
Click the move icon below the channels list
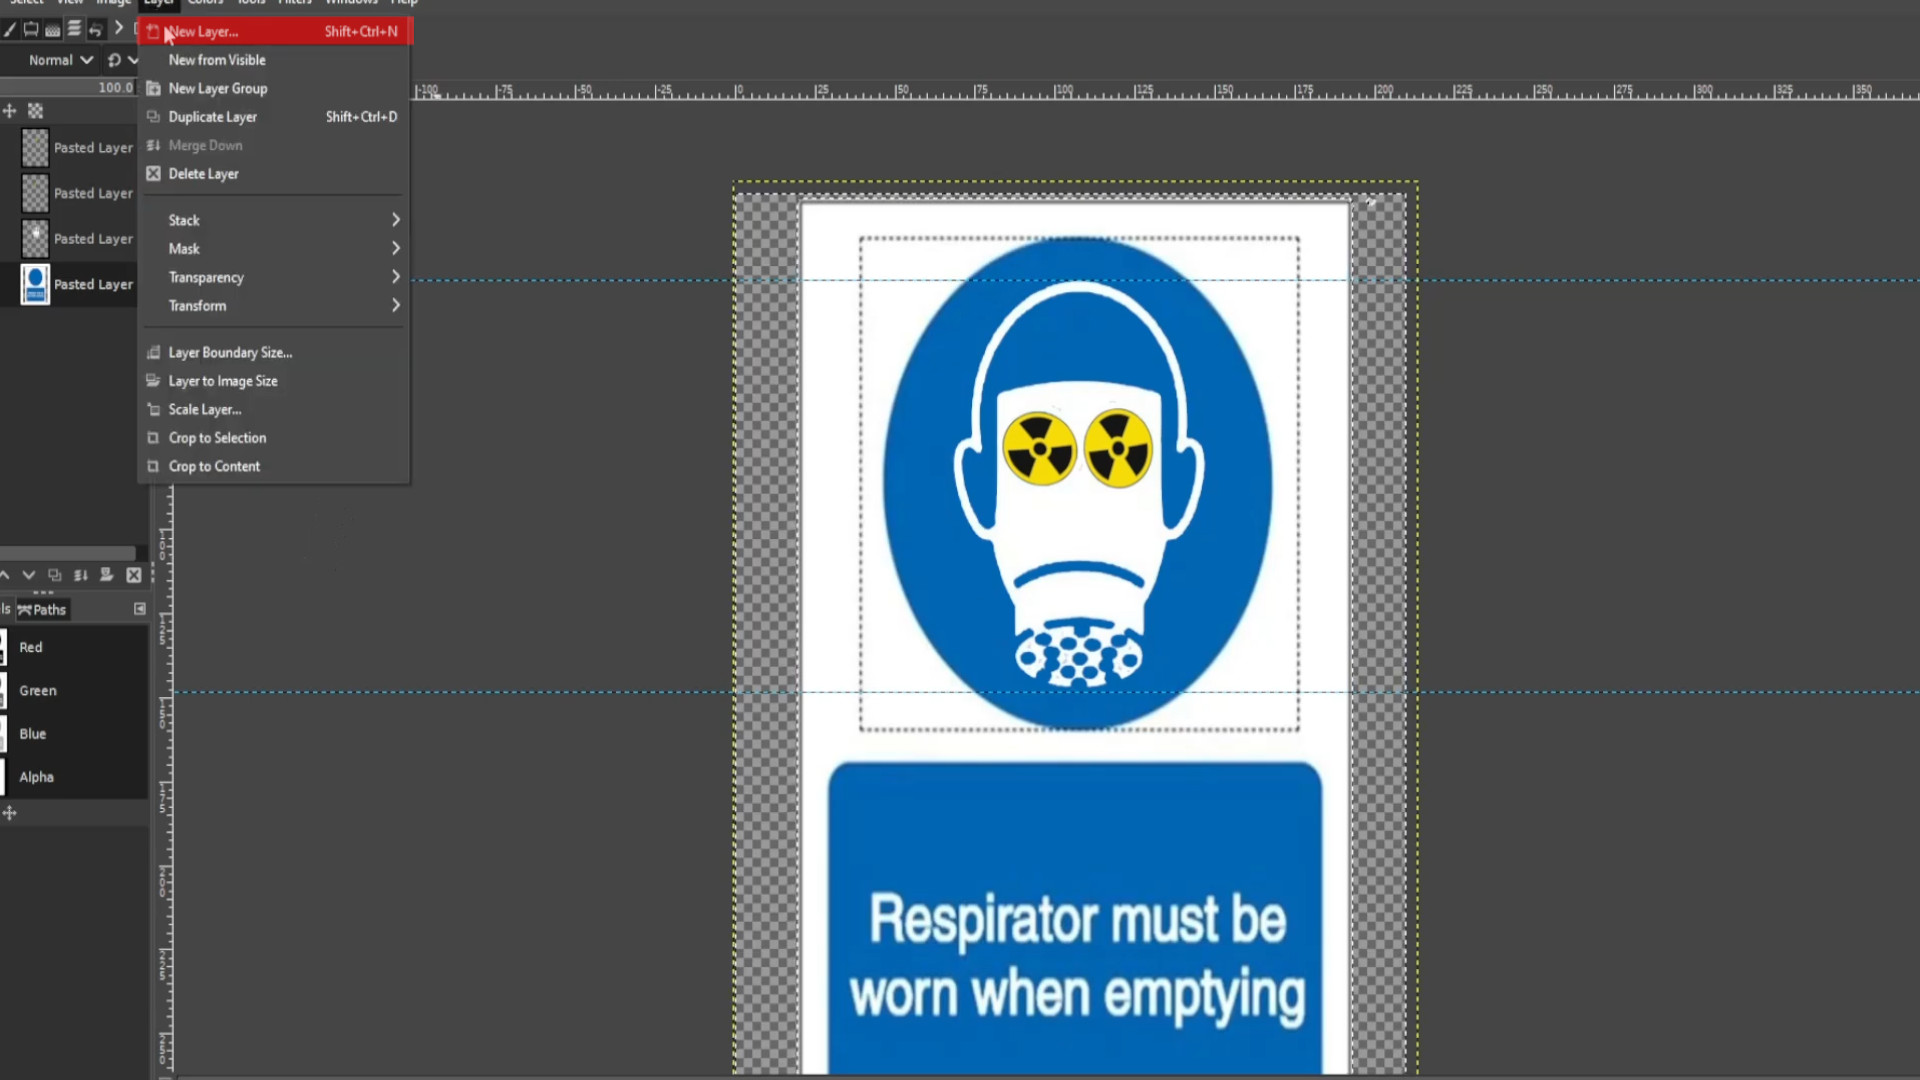(9, 813)
